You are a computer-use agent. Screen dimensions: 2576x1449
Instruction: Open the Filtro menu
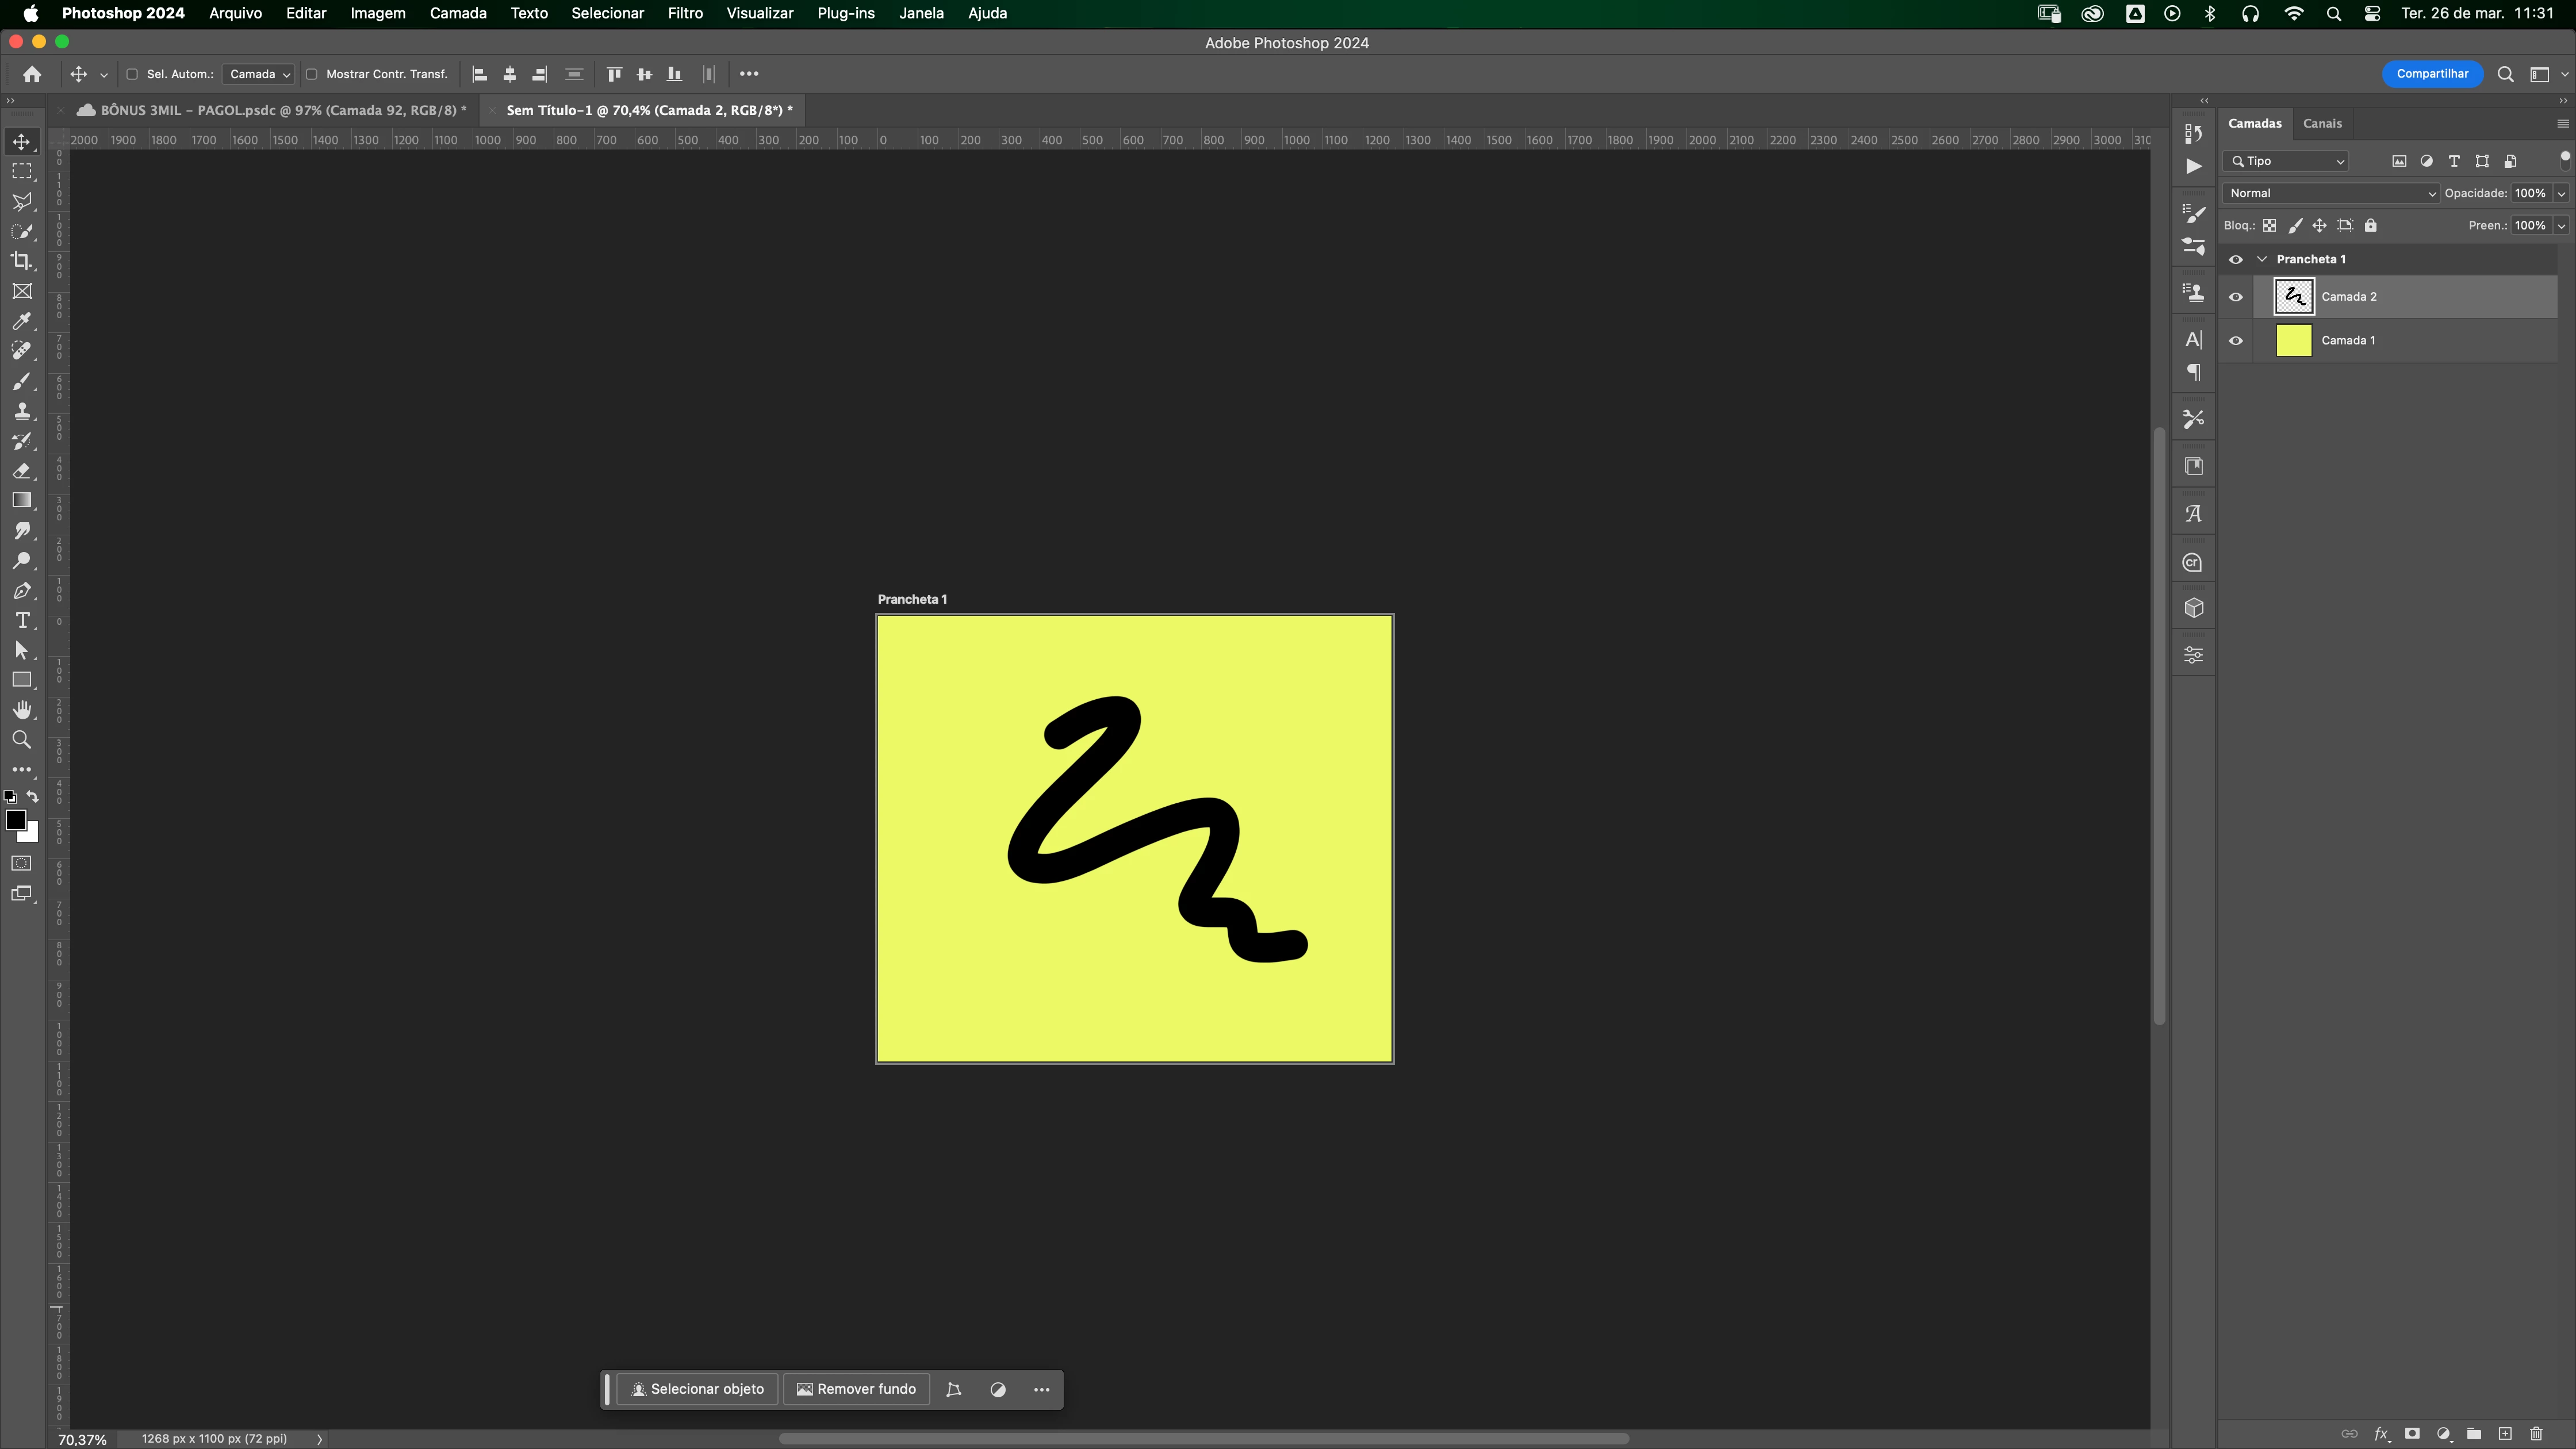pyautogui.click(x=685, y=13)
